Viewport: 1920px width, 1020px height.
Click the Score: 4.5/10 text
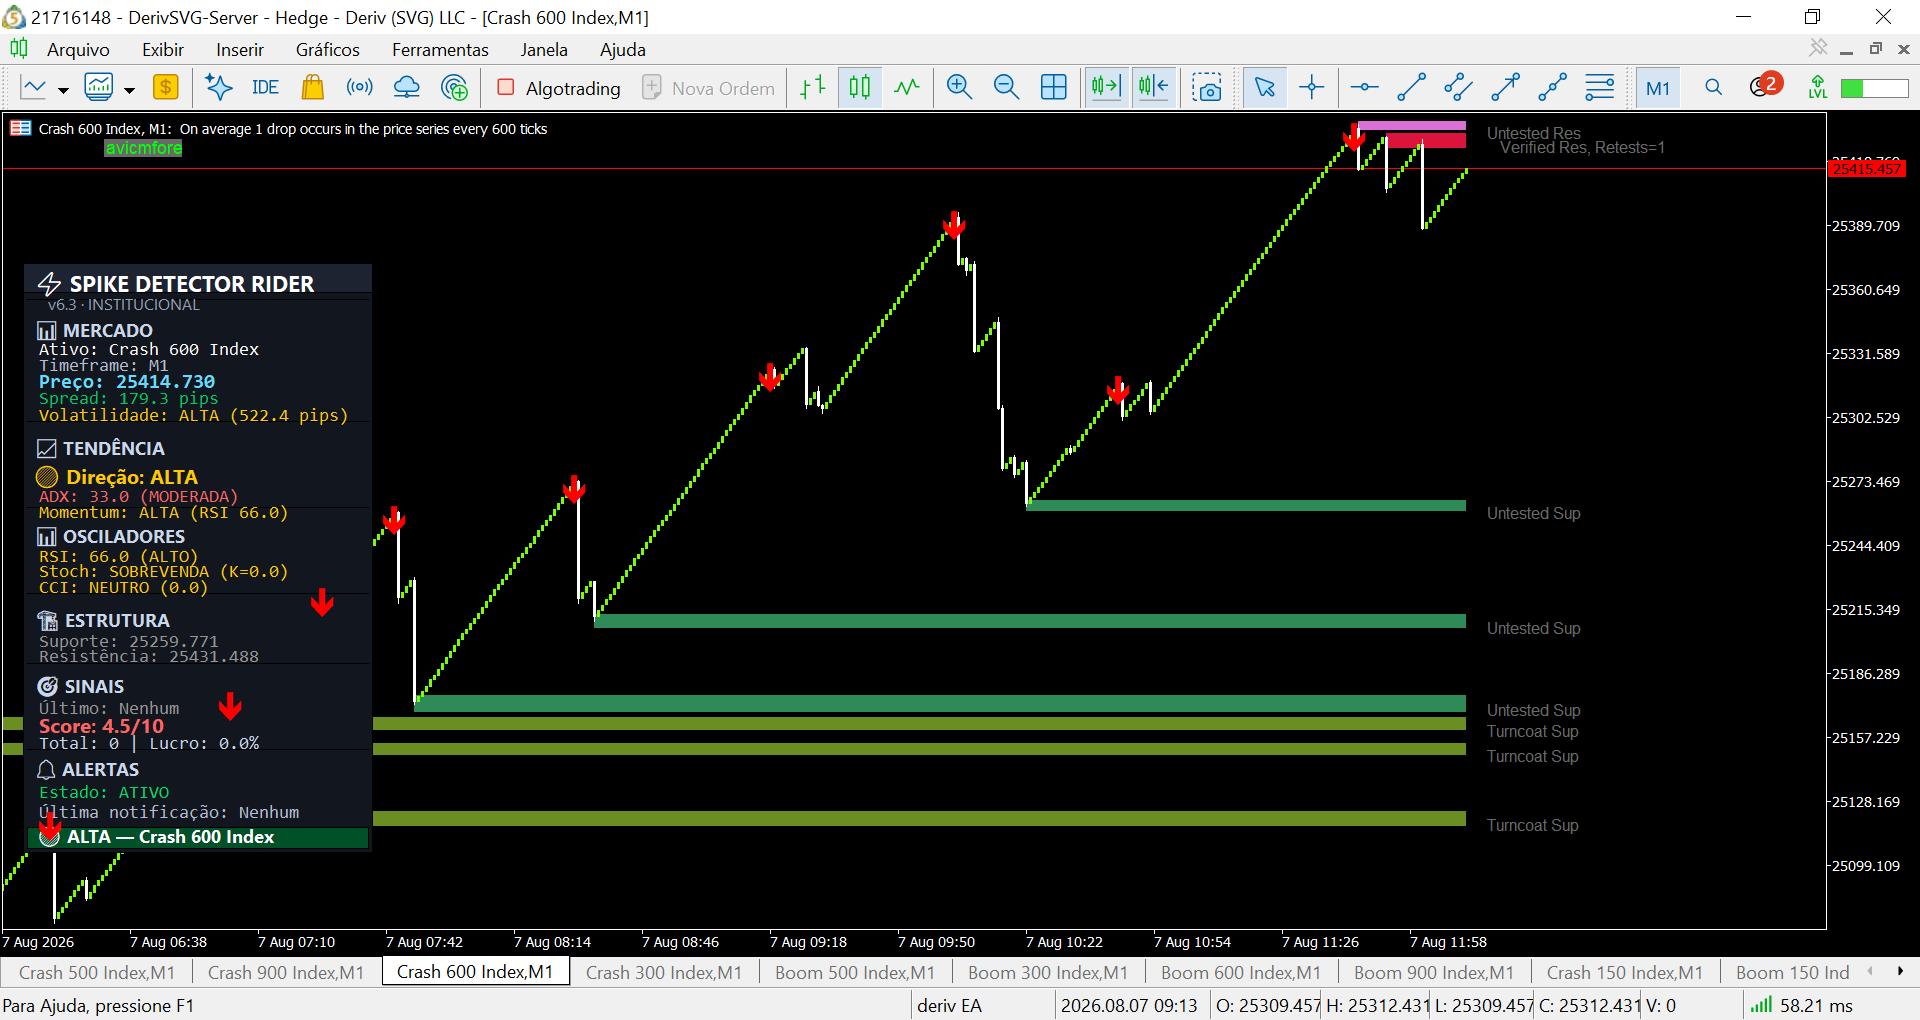[x=101, y=726]
